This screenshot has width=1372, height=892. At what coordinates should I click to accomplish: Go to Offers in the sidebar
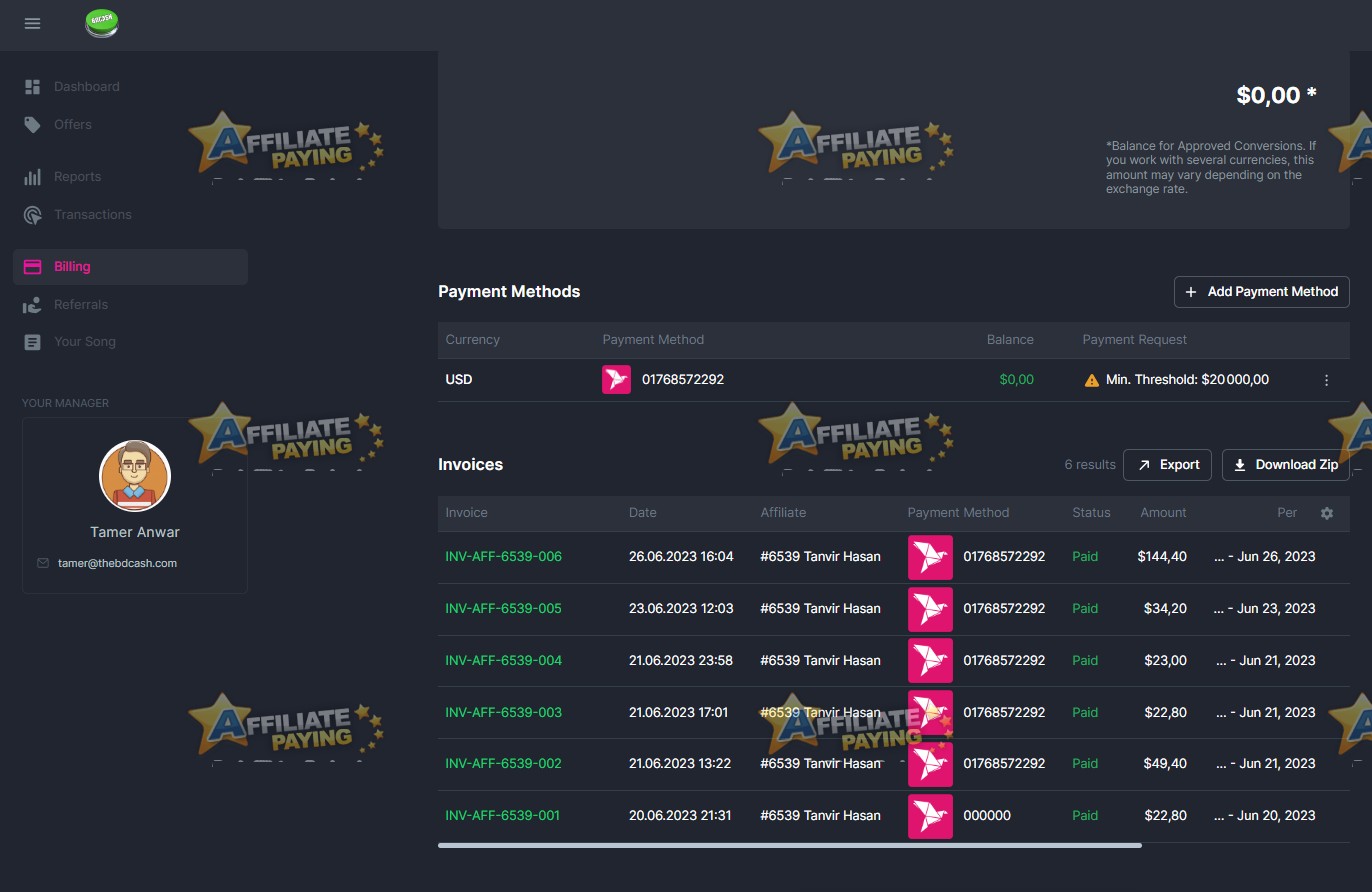[x=73, y=125]
